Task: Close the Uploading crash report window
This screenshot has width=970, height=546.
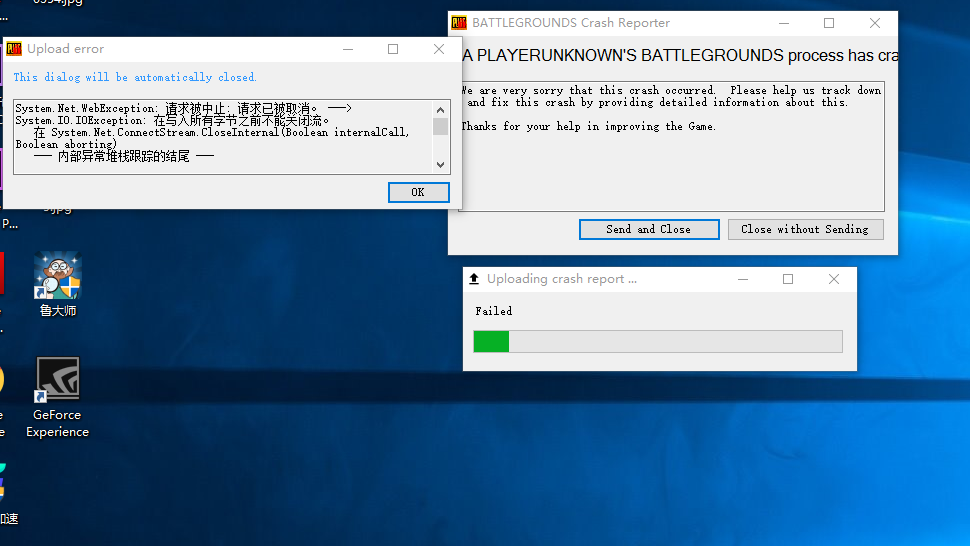Action: [x=834, y=279]
